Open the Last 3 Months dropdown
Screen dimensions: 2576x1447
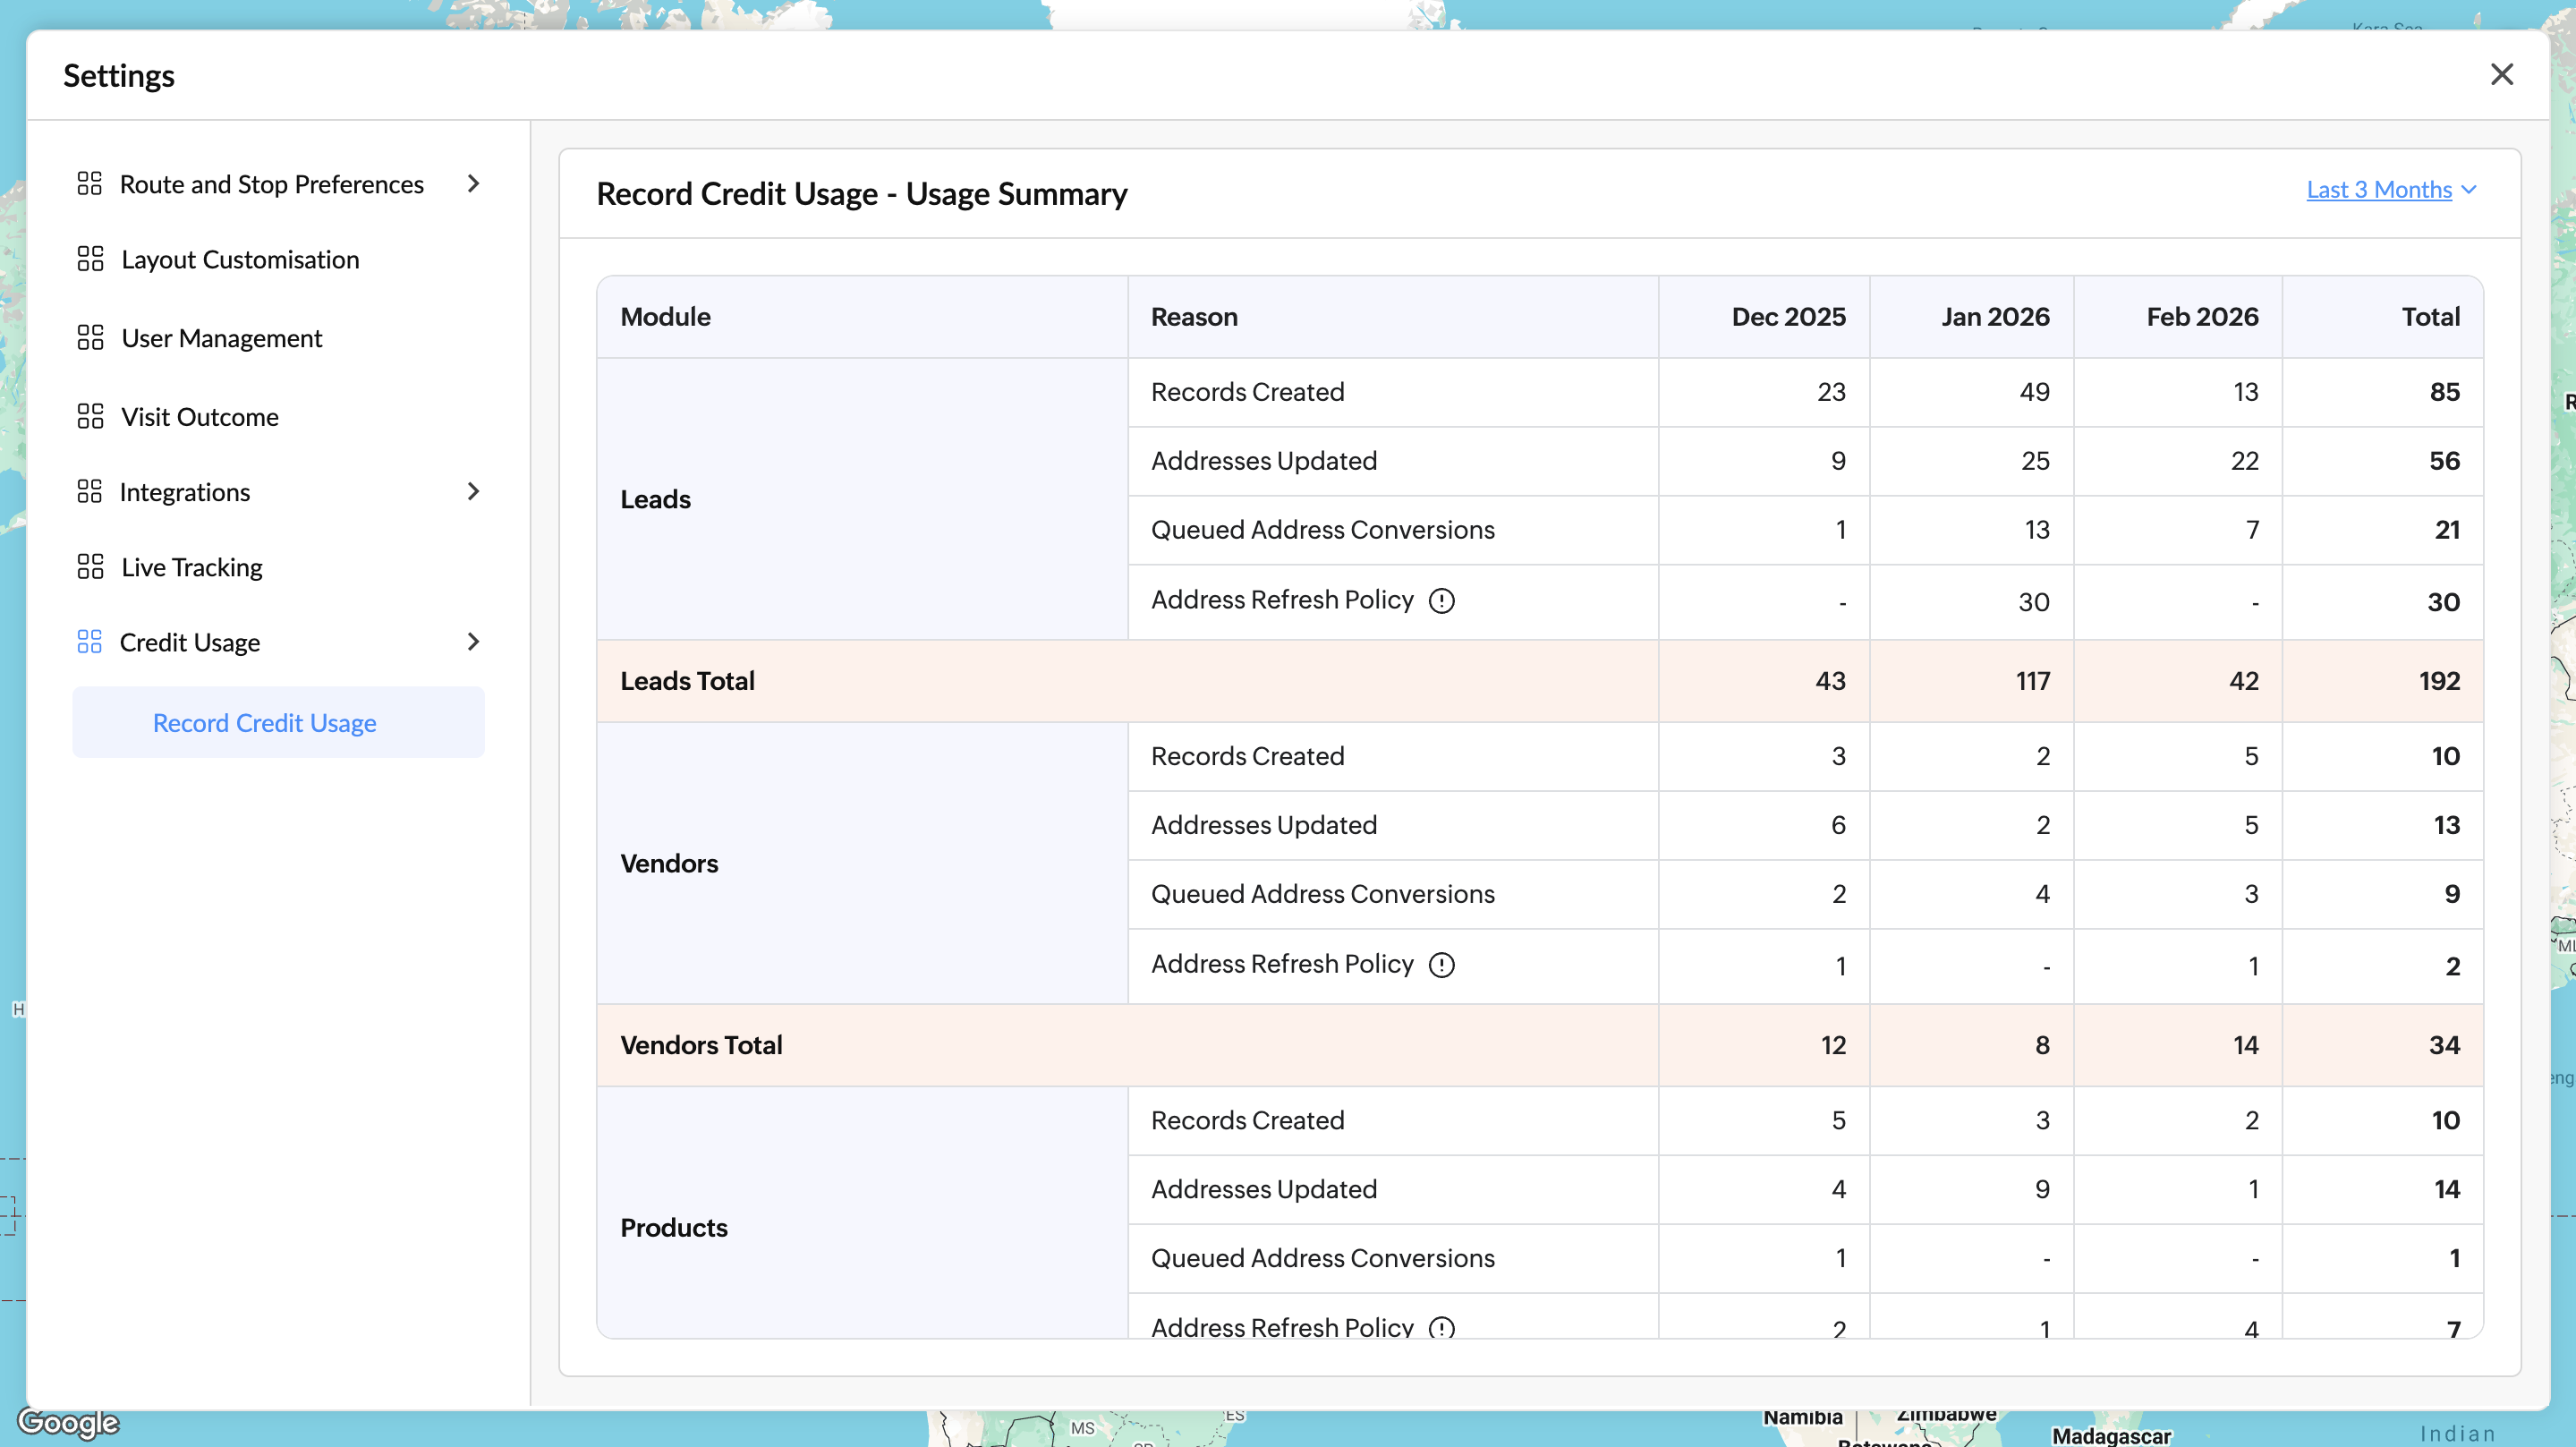(2390, 190)
